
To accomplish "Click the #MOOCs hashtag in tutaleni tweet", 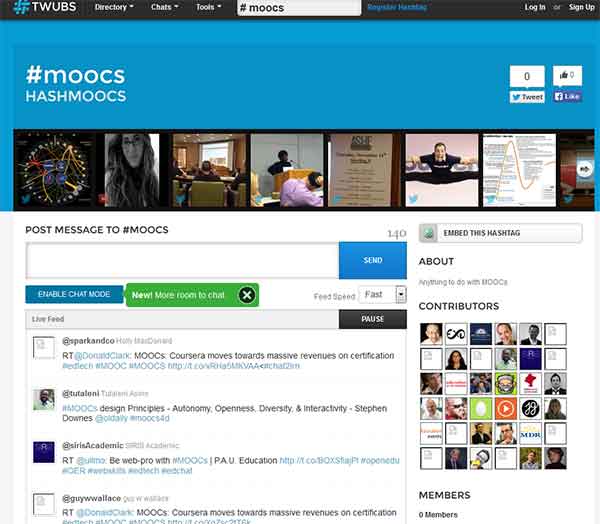I will point(80,408).
